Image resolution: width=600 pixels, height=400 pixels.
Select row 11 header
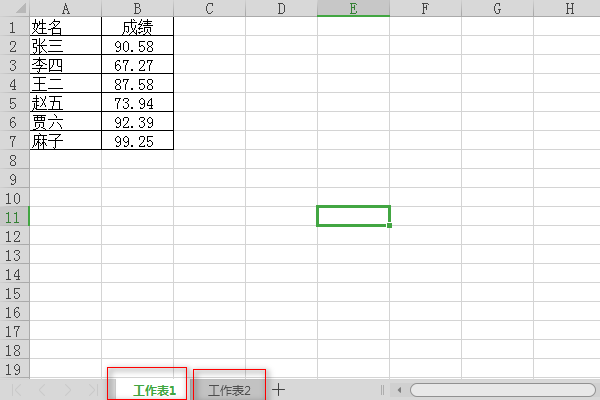pyautogui.click(x=15, y=216)
